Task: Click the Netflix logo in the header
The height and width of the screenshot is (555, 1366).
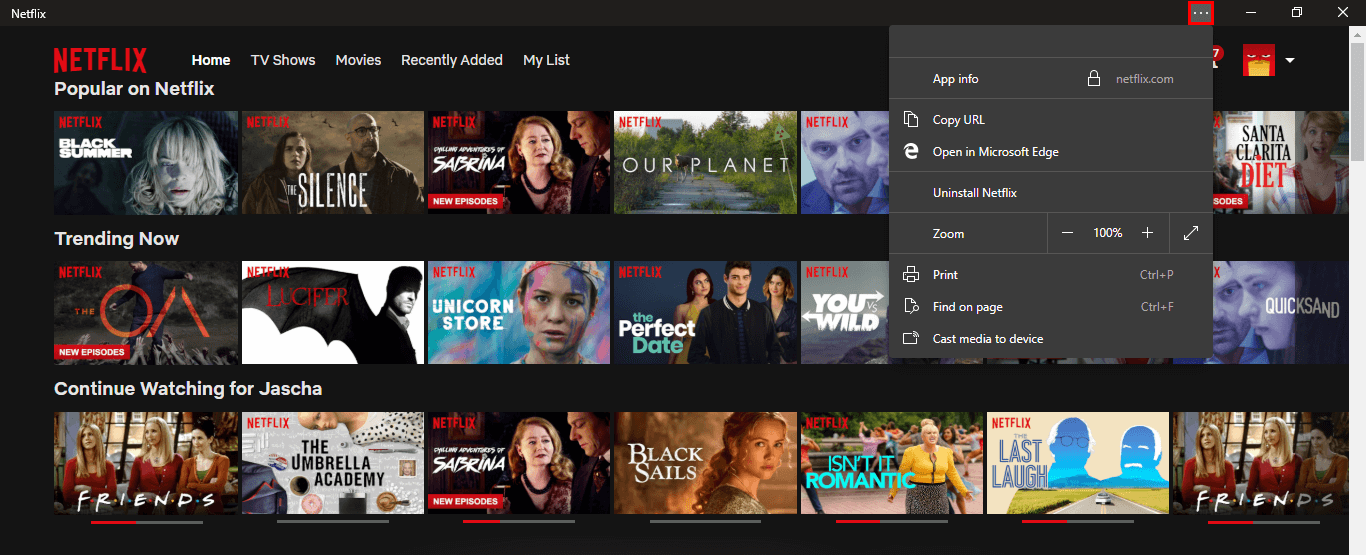Action: [x=100, y=60]
